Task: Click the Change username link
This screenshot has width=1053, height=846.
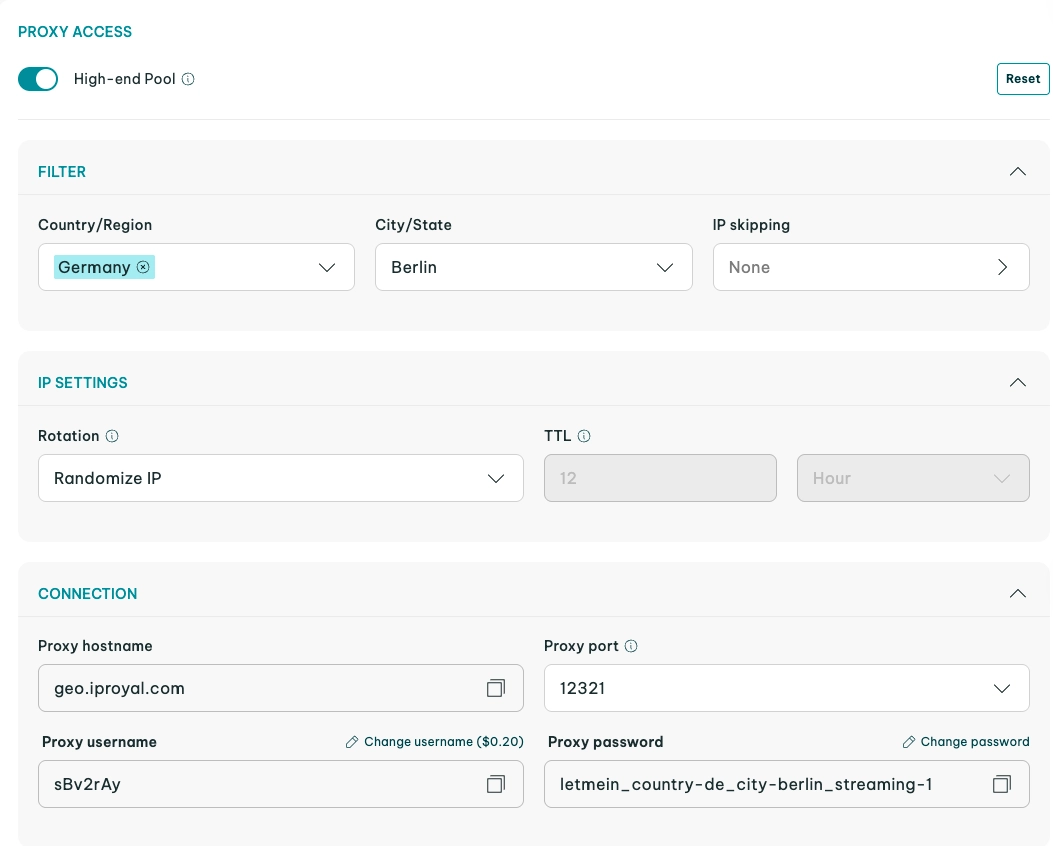Action: click(x=434, y=742)
